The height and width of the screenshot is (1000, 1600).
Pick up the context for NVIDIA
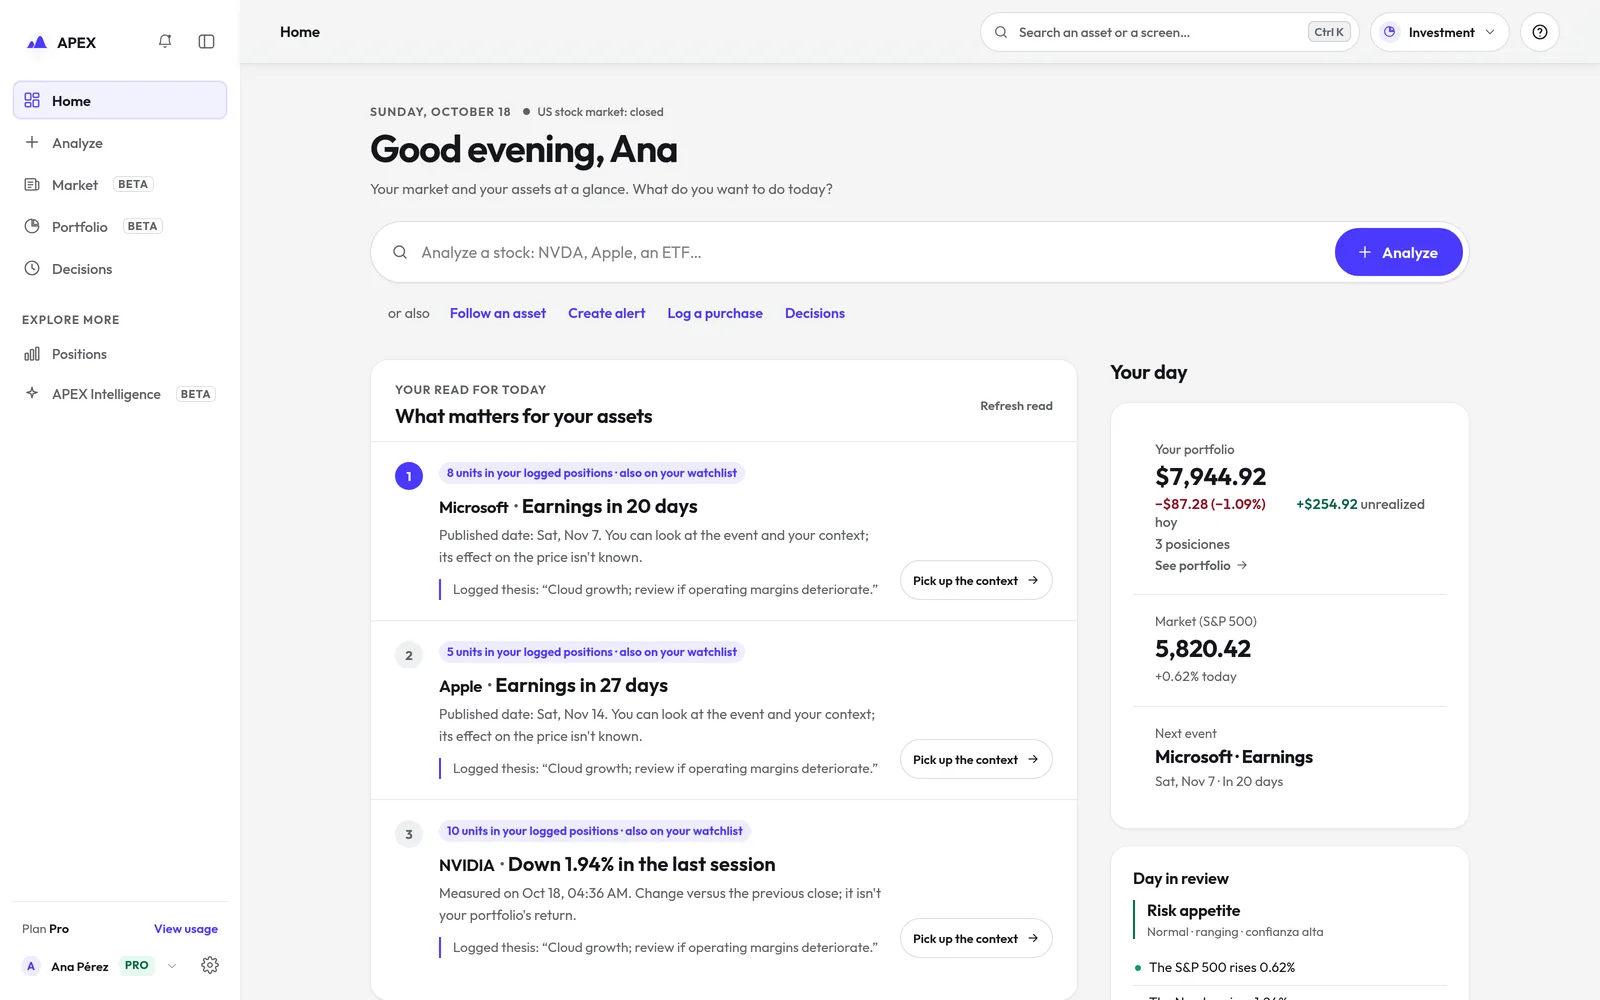[976, 938]
